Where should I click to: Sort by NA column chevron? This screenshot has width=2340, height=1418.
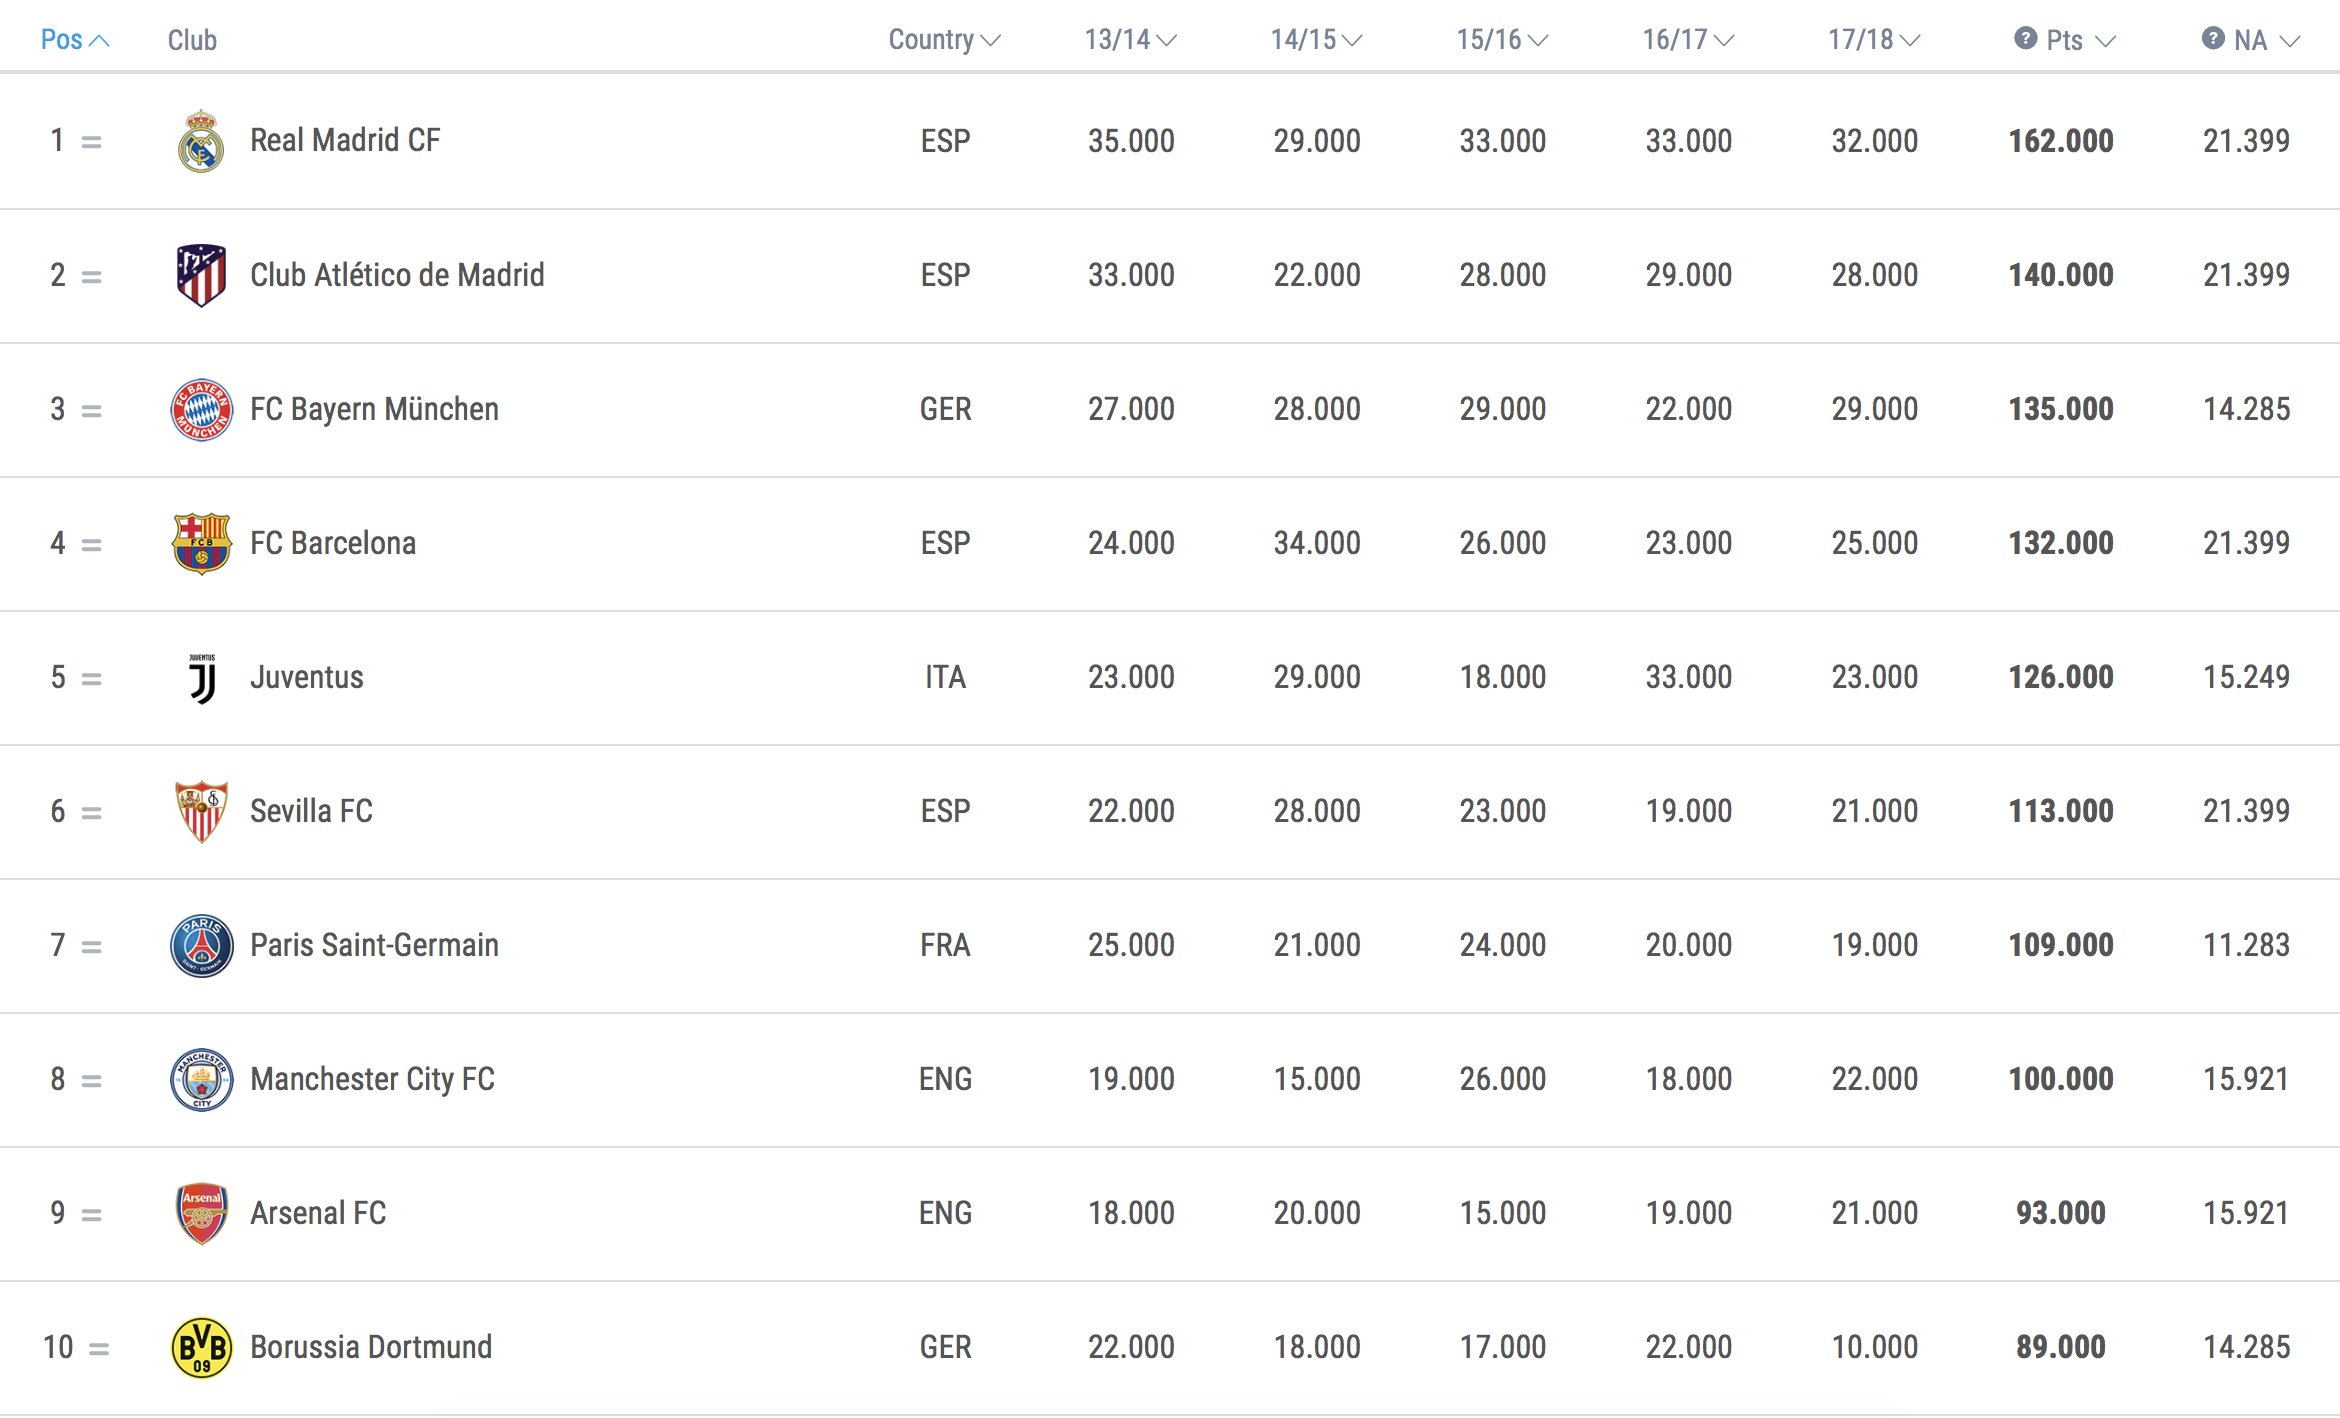tap(2290, 41)
